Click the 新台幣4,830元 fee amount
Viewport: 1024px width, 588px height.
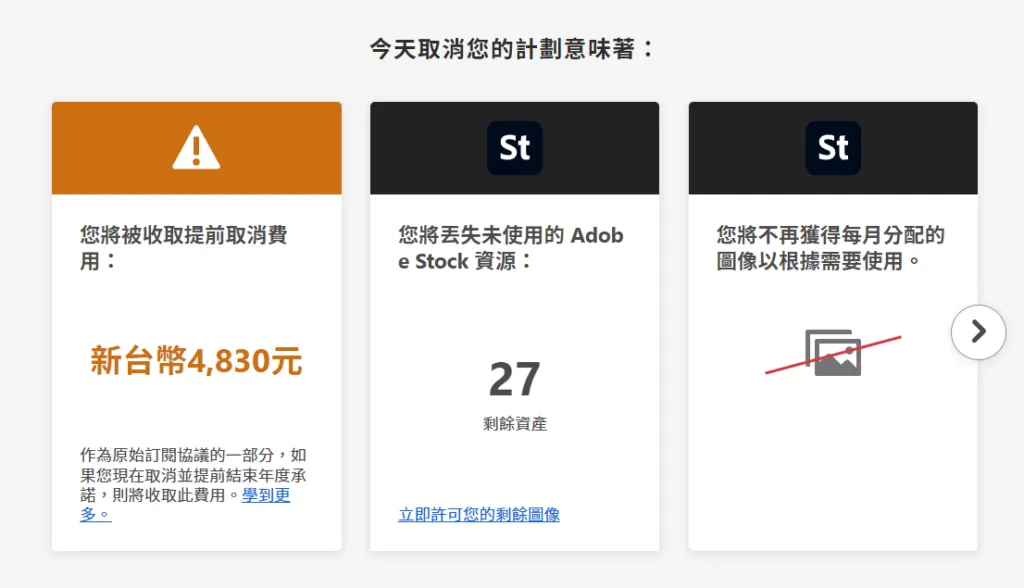point(196,361)
